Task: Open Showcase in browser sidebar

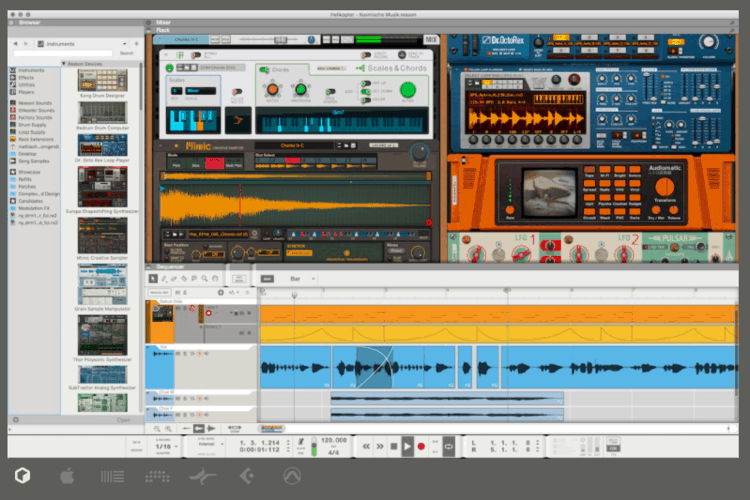Action: pos(29,172)
